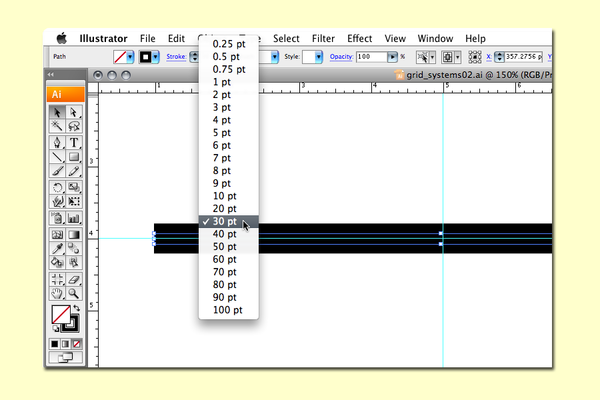This screenshot has height=400, width=600.
Task: Open the Fill color dropdown arrow
Action: click(131, 58)
